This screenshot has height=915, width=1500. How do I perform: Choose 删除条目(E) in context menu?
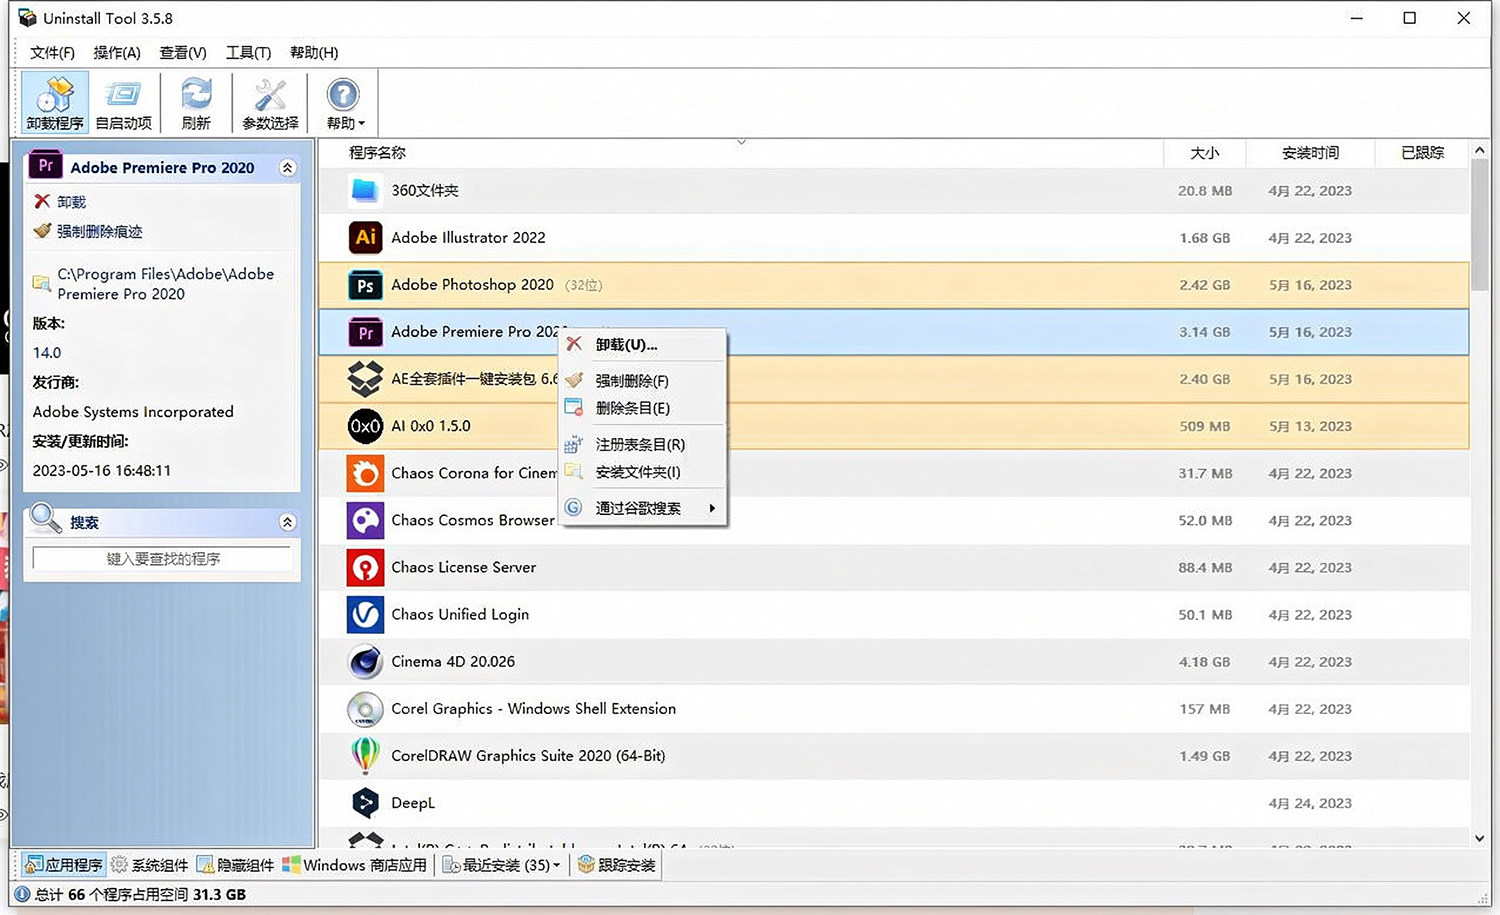point(643,408)
